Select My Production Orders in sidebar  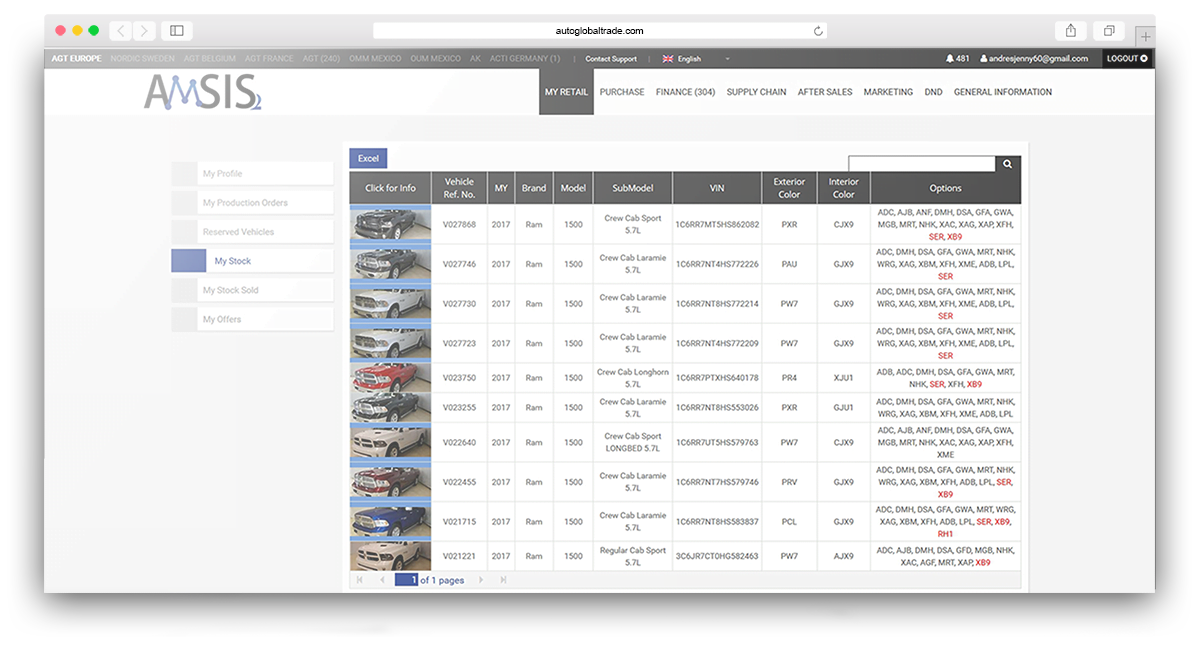coord(252,203)
